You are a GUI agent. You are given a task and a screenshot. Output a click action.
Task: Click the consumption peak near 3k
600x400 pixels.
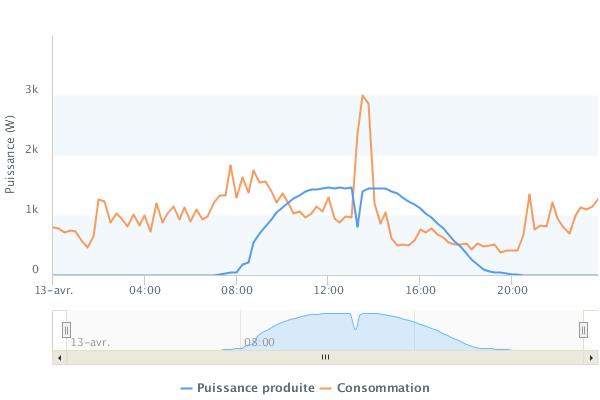coord(362,96)
